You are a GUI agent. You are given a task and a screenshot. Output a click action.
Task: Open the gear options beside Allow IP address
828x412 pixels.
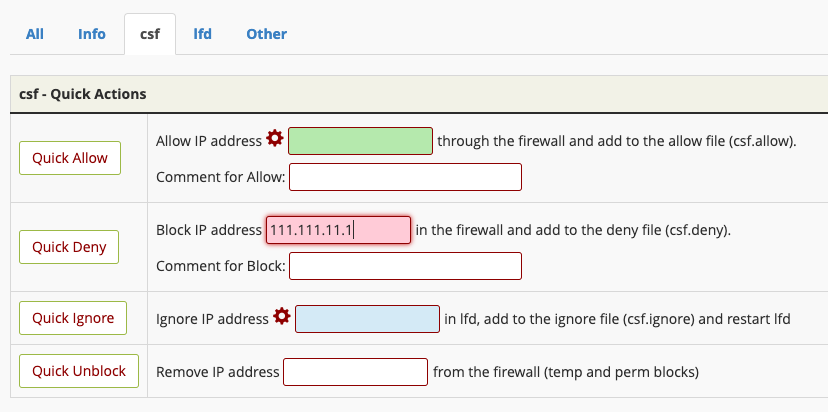coord(275,138)
